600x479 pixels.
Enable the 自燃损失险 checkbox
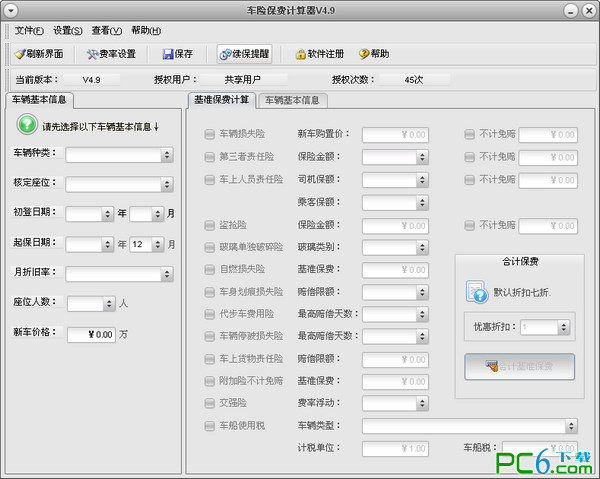[209, 270]
